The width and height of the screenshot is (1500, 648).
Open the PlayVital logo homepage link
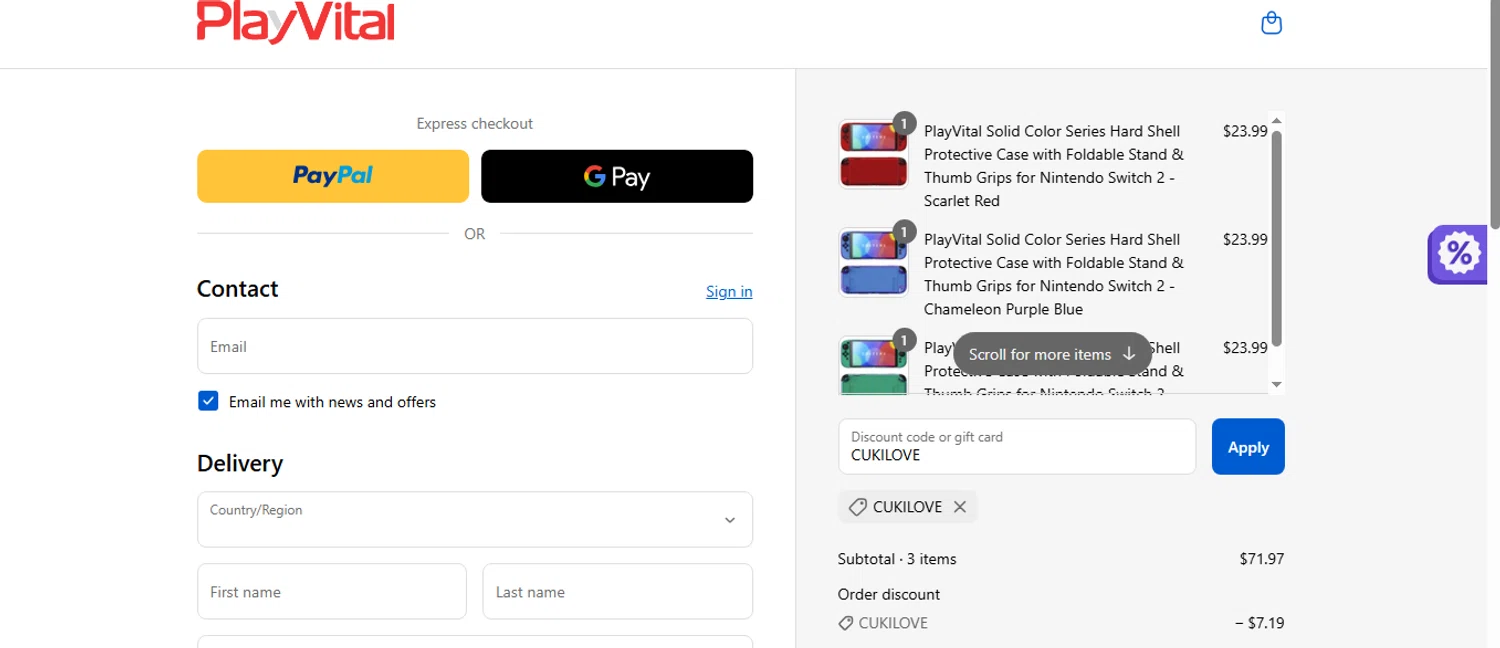[x=296, y=22]
